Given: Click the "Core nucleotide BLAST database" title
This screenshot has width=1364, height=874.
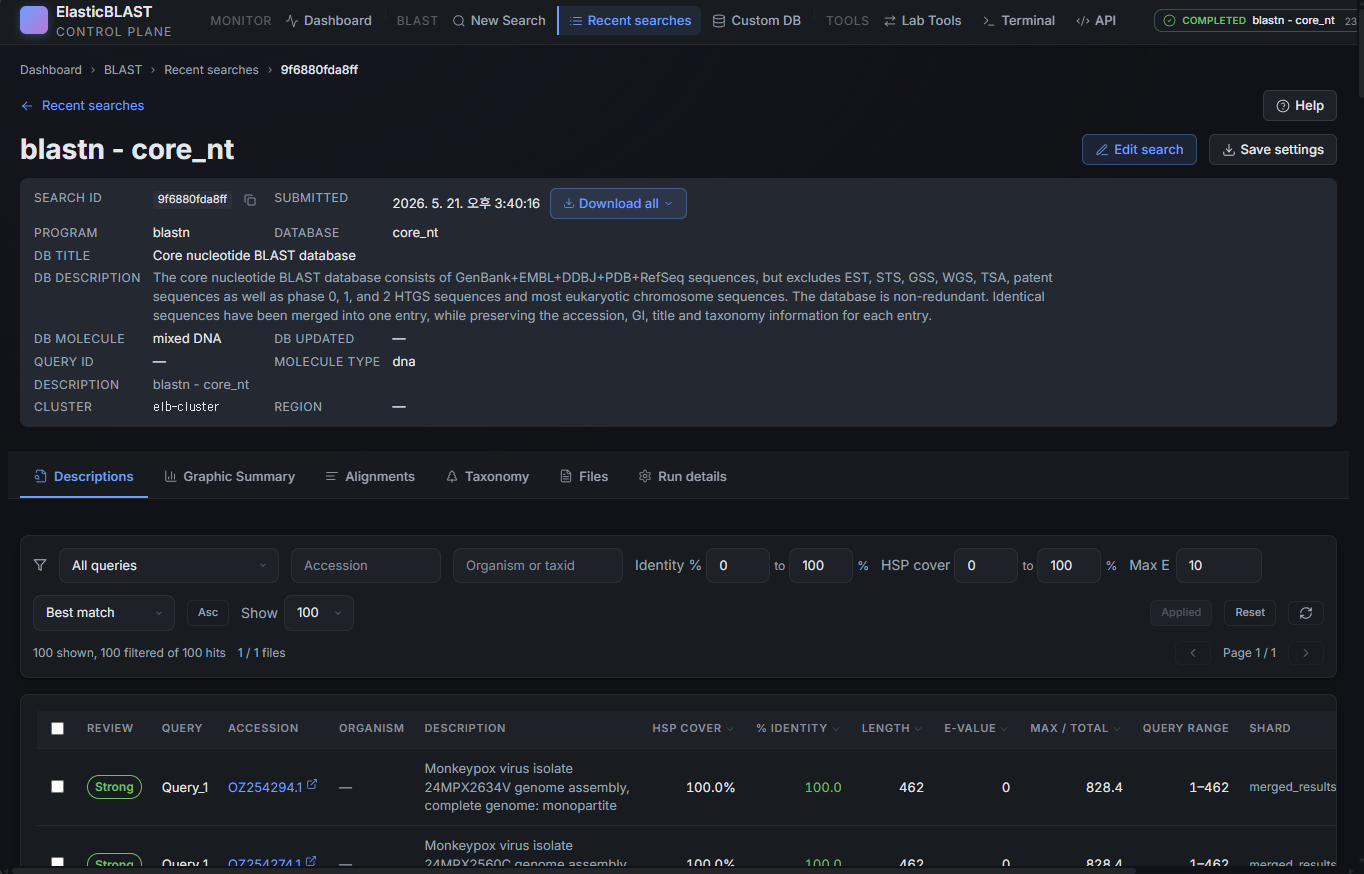Looking at the screenshot, I should pos(254,256).
